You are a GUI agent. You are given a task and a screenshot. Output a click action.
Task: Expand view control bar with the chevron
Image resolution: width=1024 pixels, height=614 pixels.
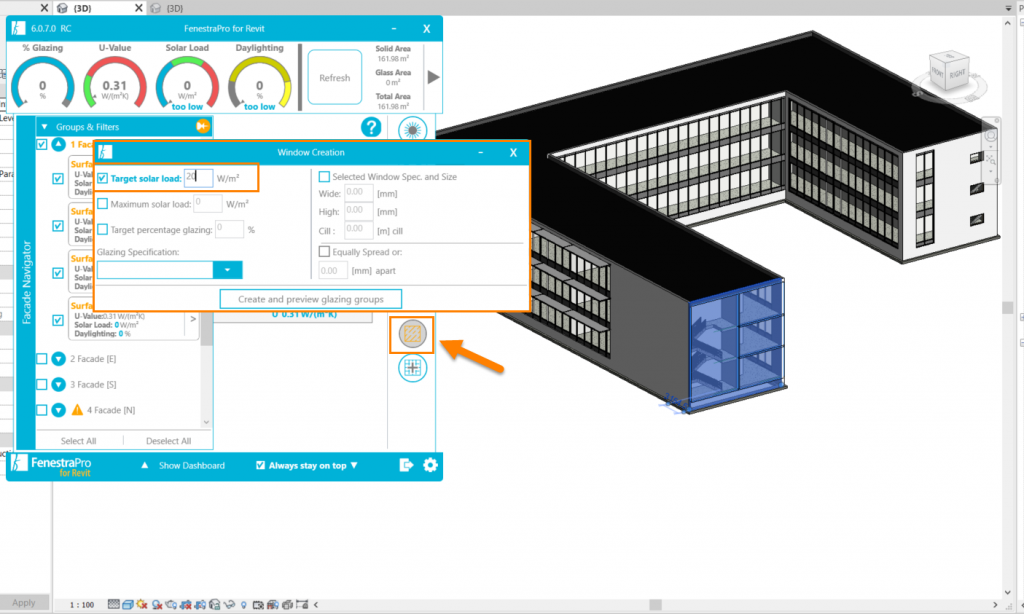coord(315,605)
